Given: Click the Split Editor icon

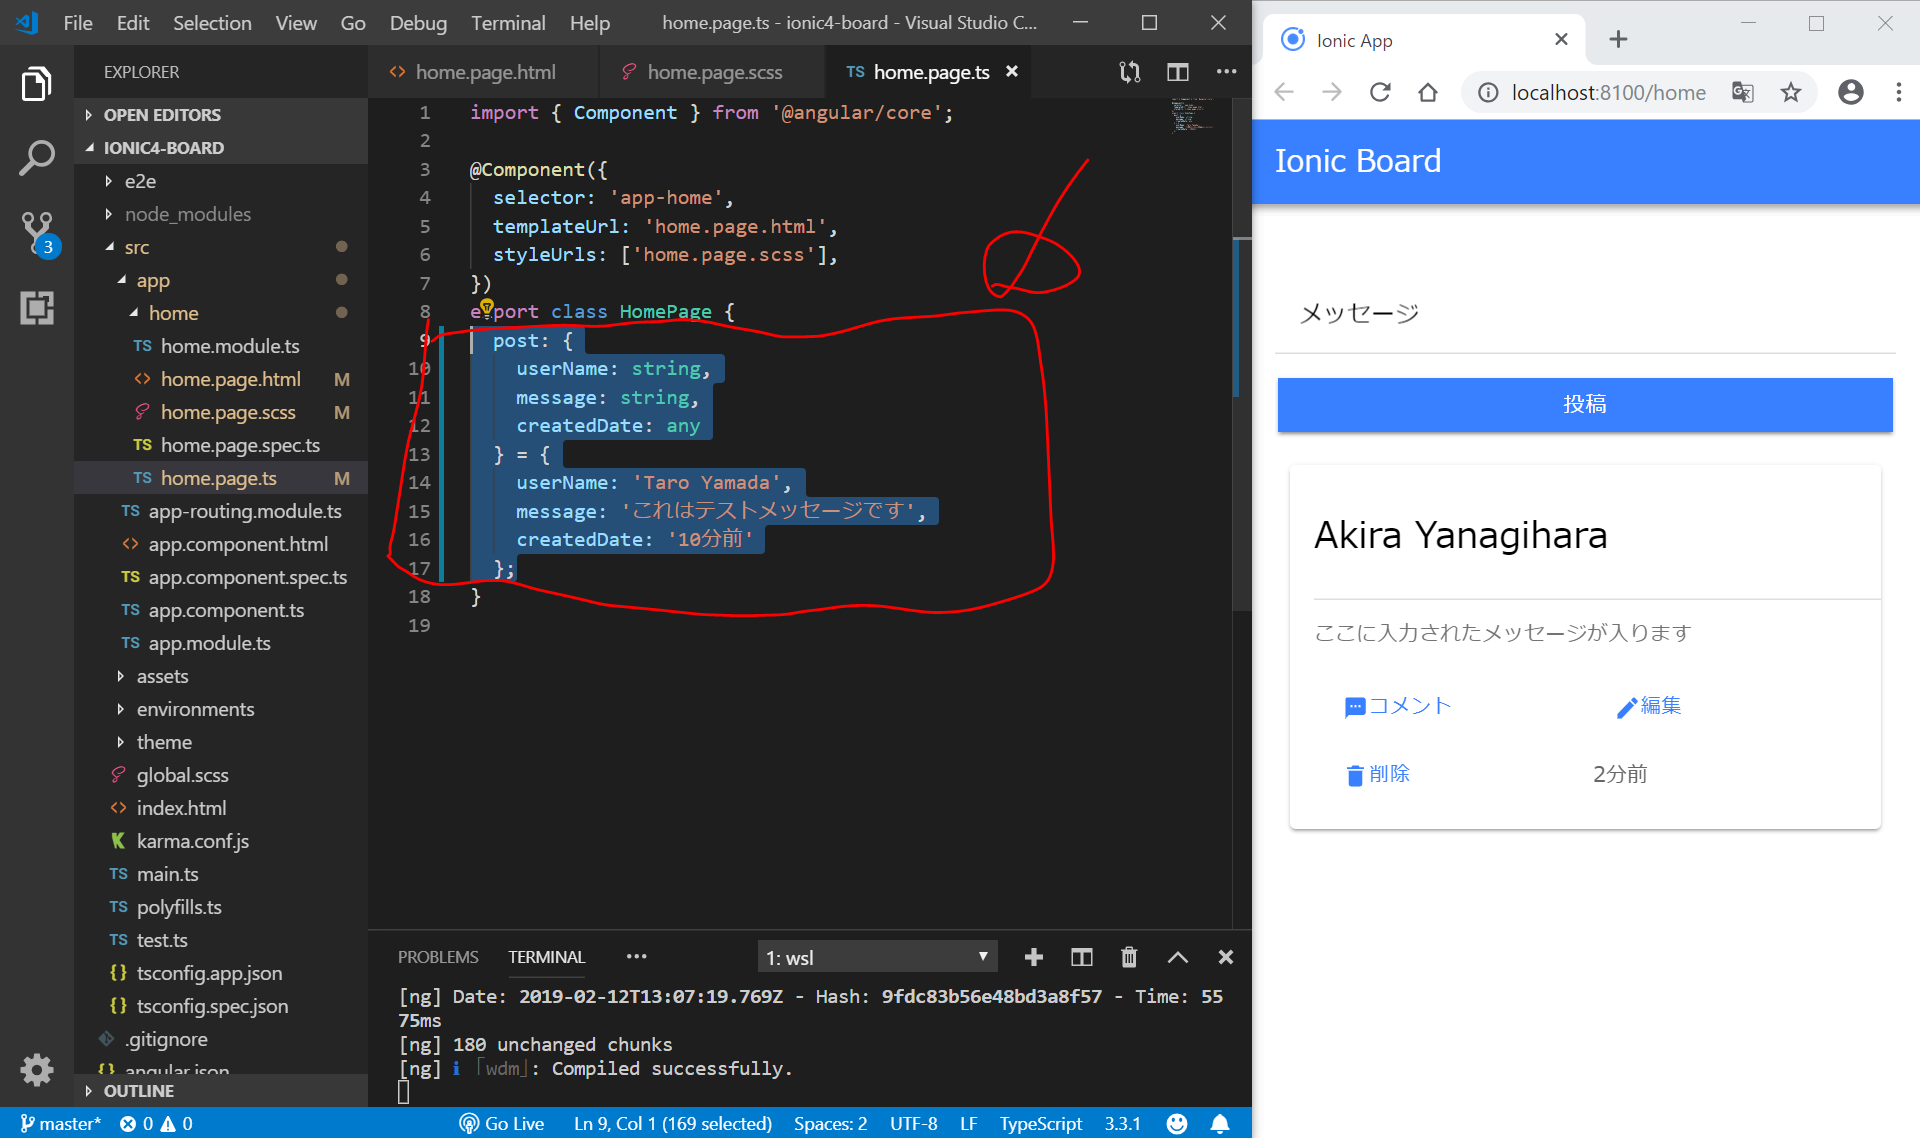Looking at the screenshot, I should [x=1177, y=72].
